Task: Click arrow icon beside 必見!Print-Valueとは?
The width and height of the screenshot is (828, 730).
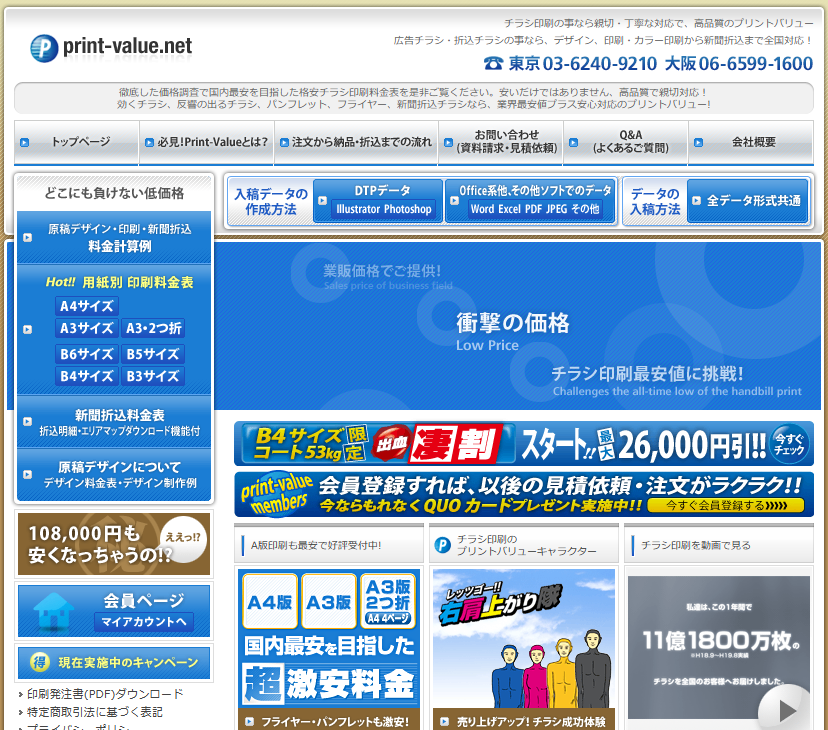Action: pyautogui.click(x=149, y=143)
